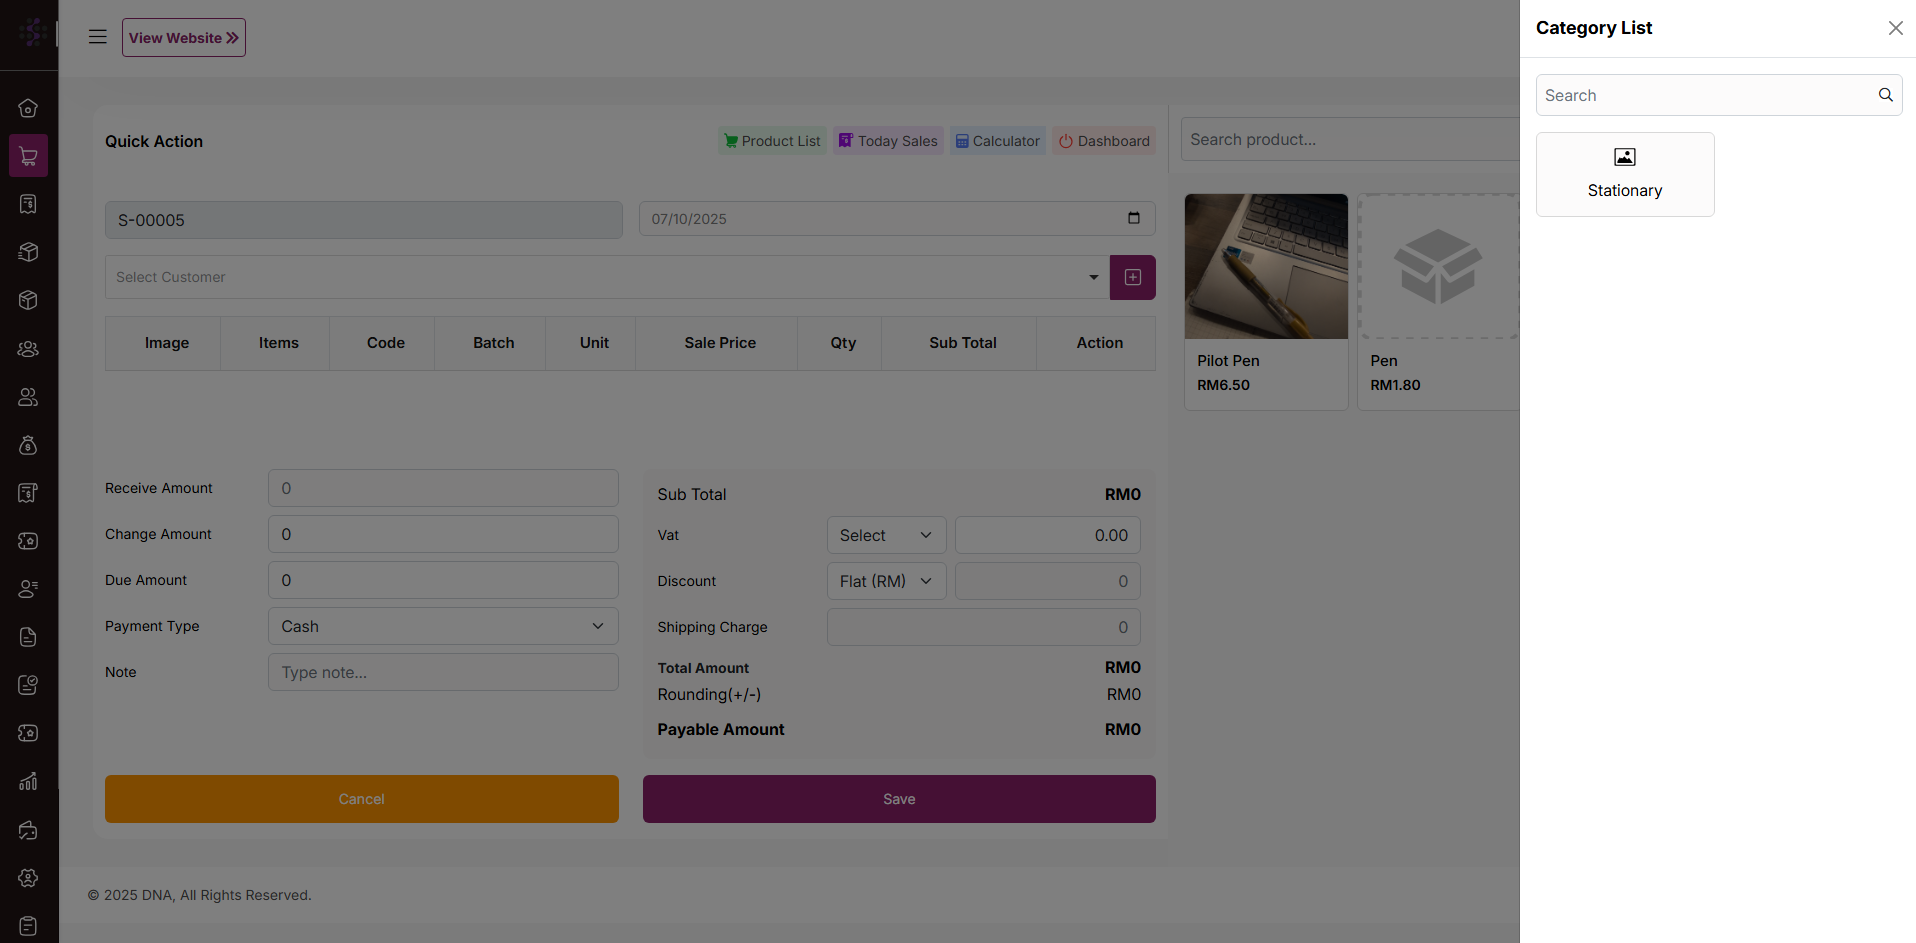The width and height of the screenshot is (1916, 943).
Task: Click the Category List search field
Action: [1704, 95]
